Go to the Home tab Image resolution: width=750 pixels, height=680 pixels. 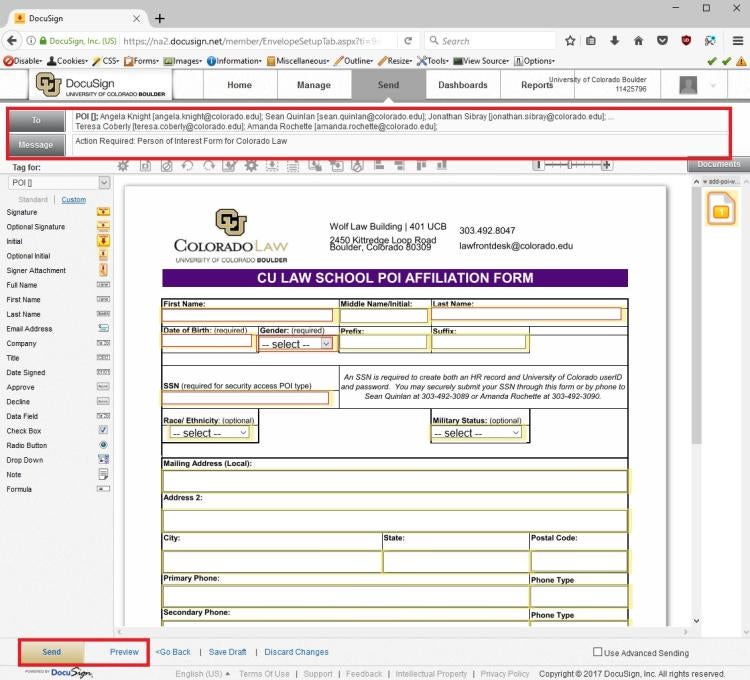click(x=240, y=85)
